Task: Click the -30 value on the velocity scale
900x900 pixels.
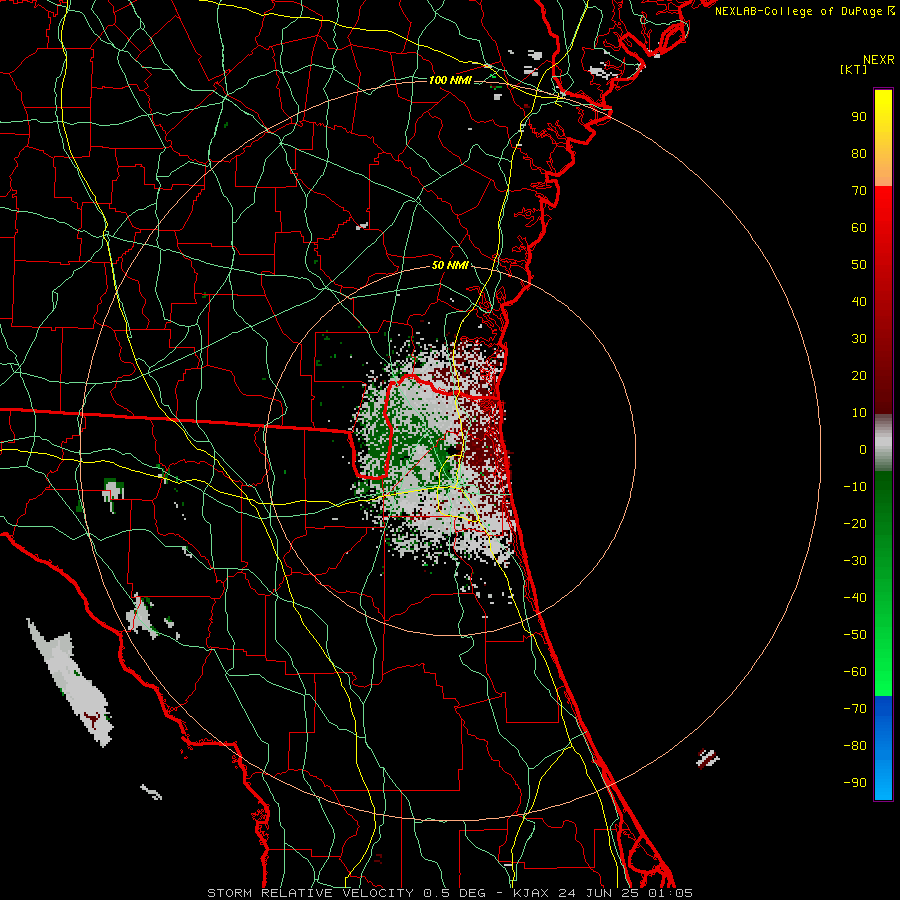Action: tap(855, 561)
